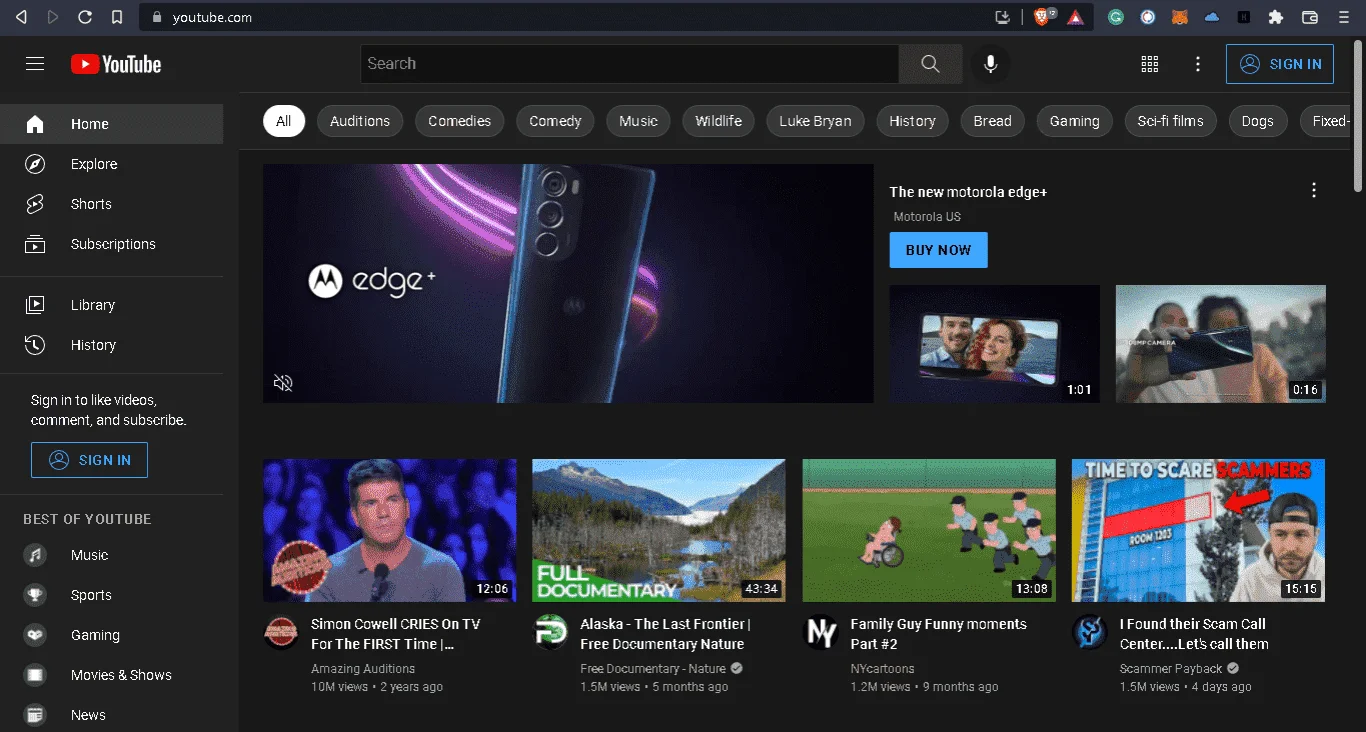This screenshot has width=1366, height=732.
Task: Open the Brave wallet icon
Action: click(x=1309, y=17)
